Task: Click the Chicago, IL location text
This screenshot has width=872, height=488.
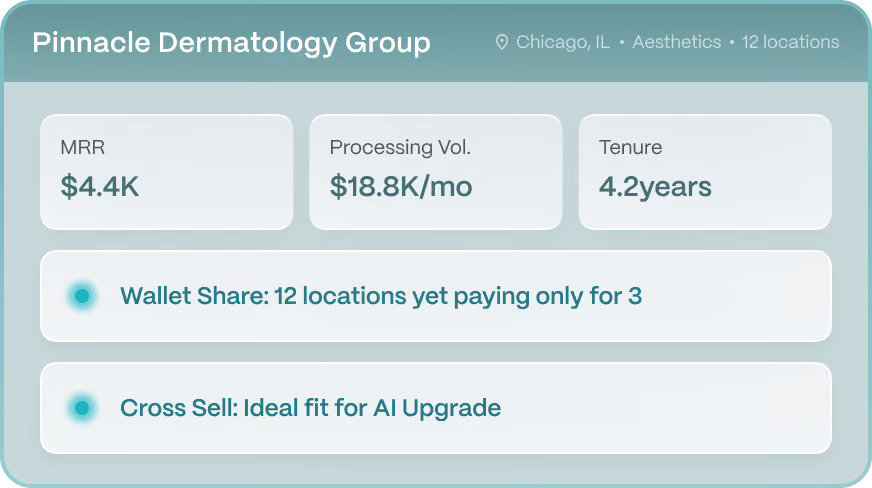Action: click(563, 42)
